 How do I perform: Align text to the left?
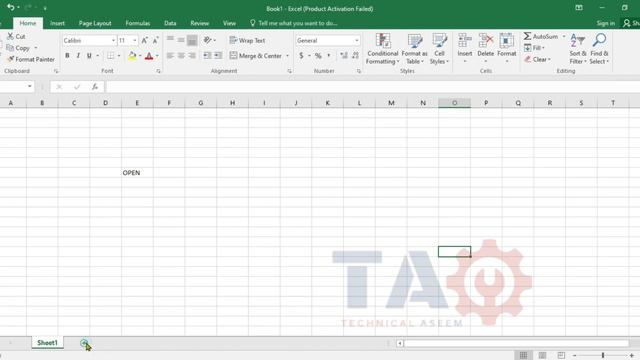click(x=170, y=56)
